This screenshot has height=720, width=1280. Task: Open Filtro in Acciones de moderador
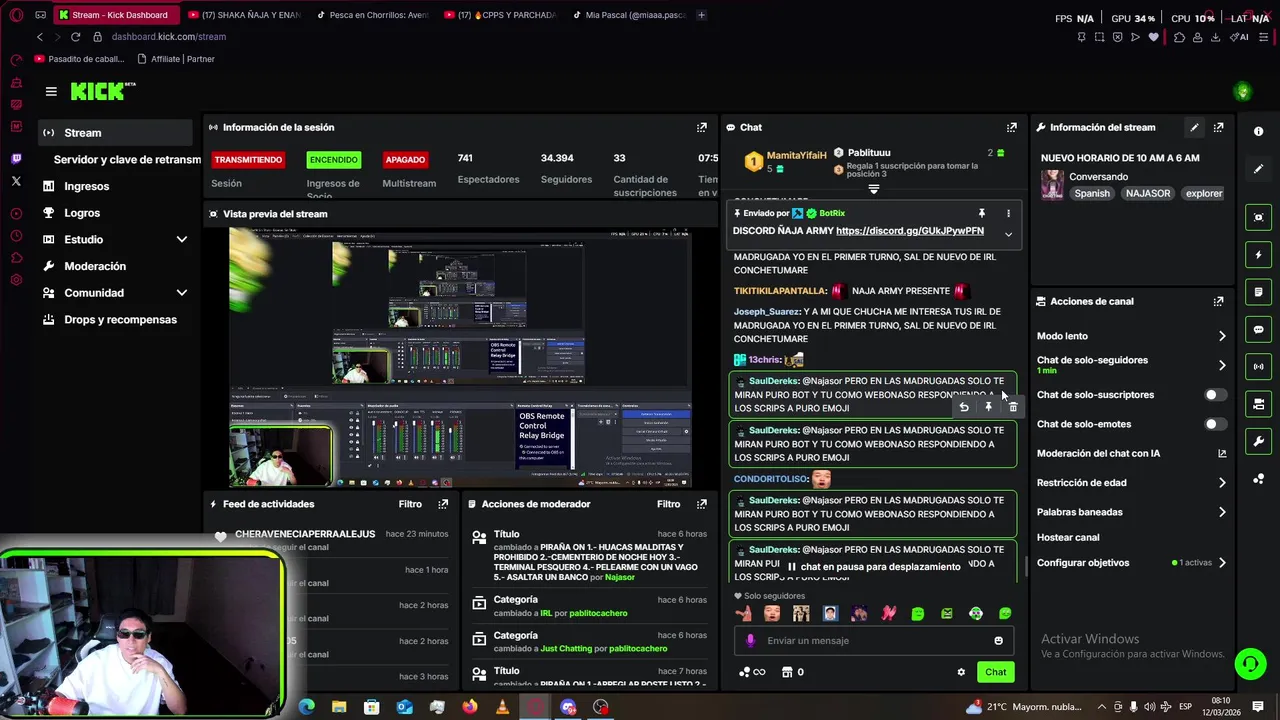pos(668,504)
